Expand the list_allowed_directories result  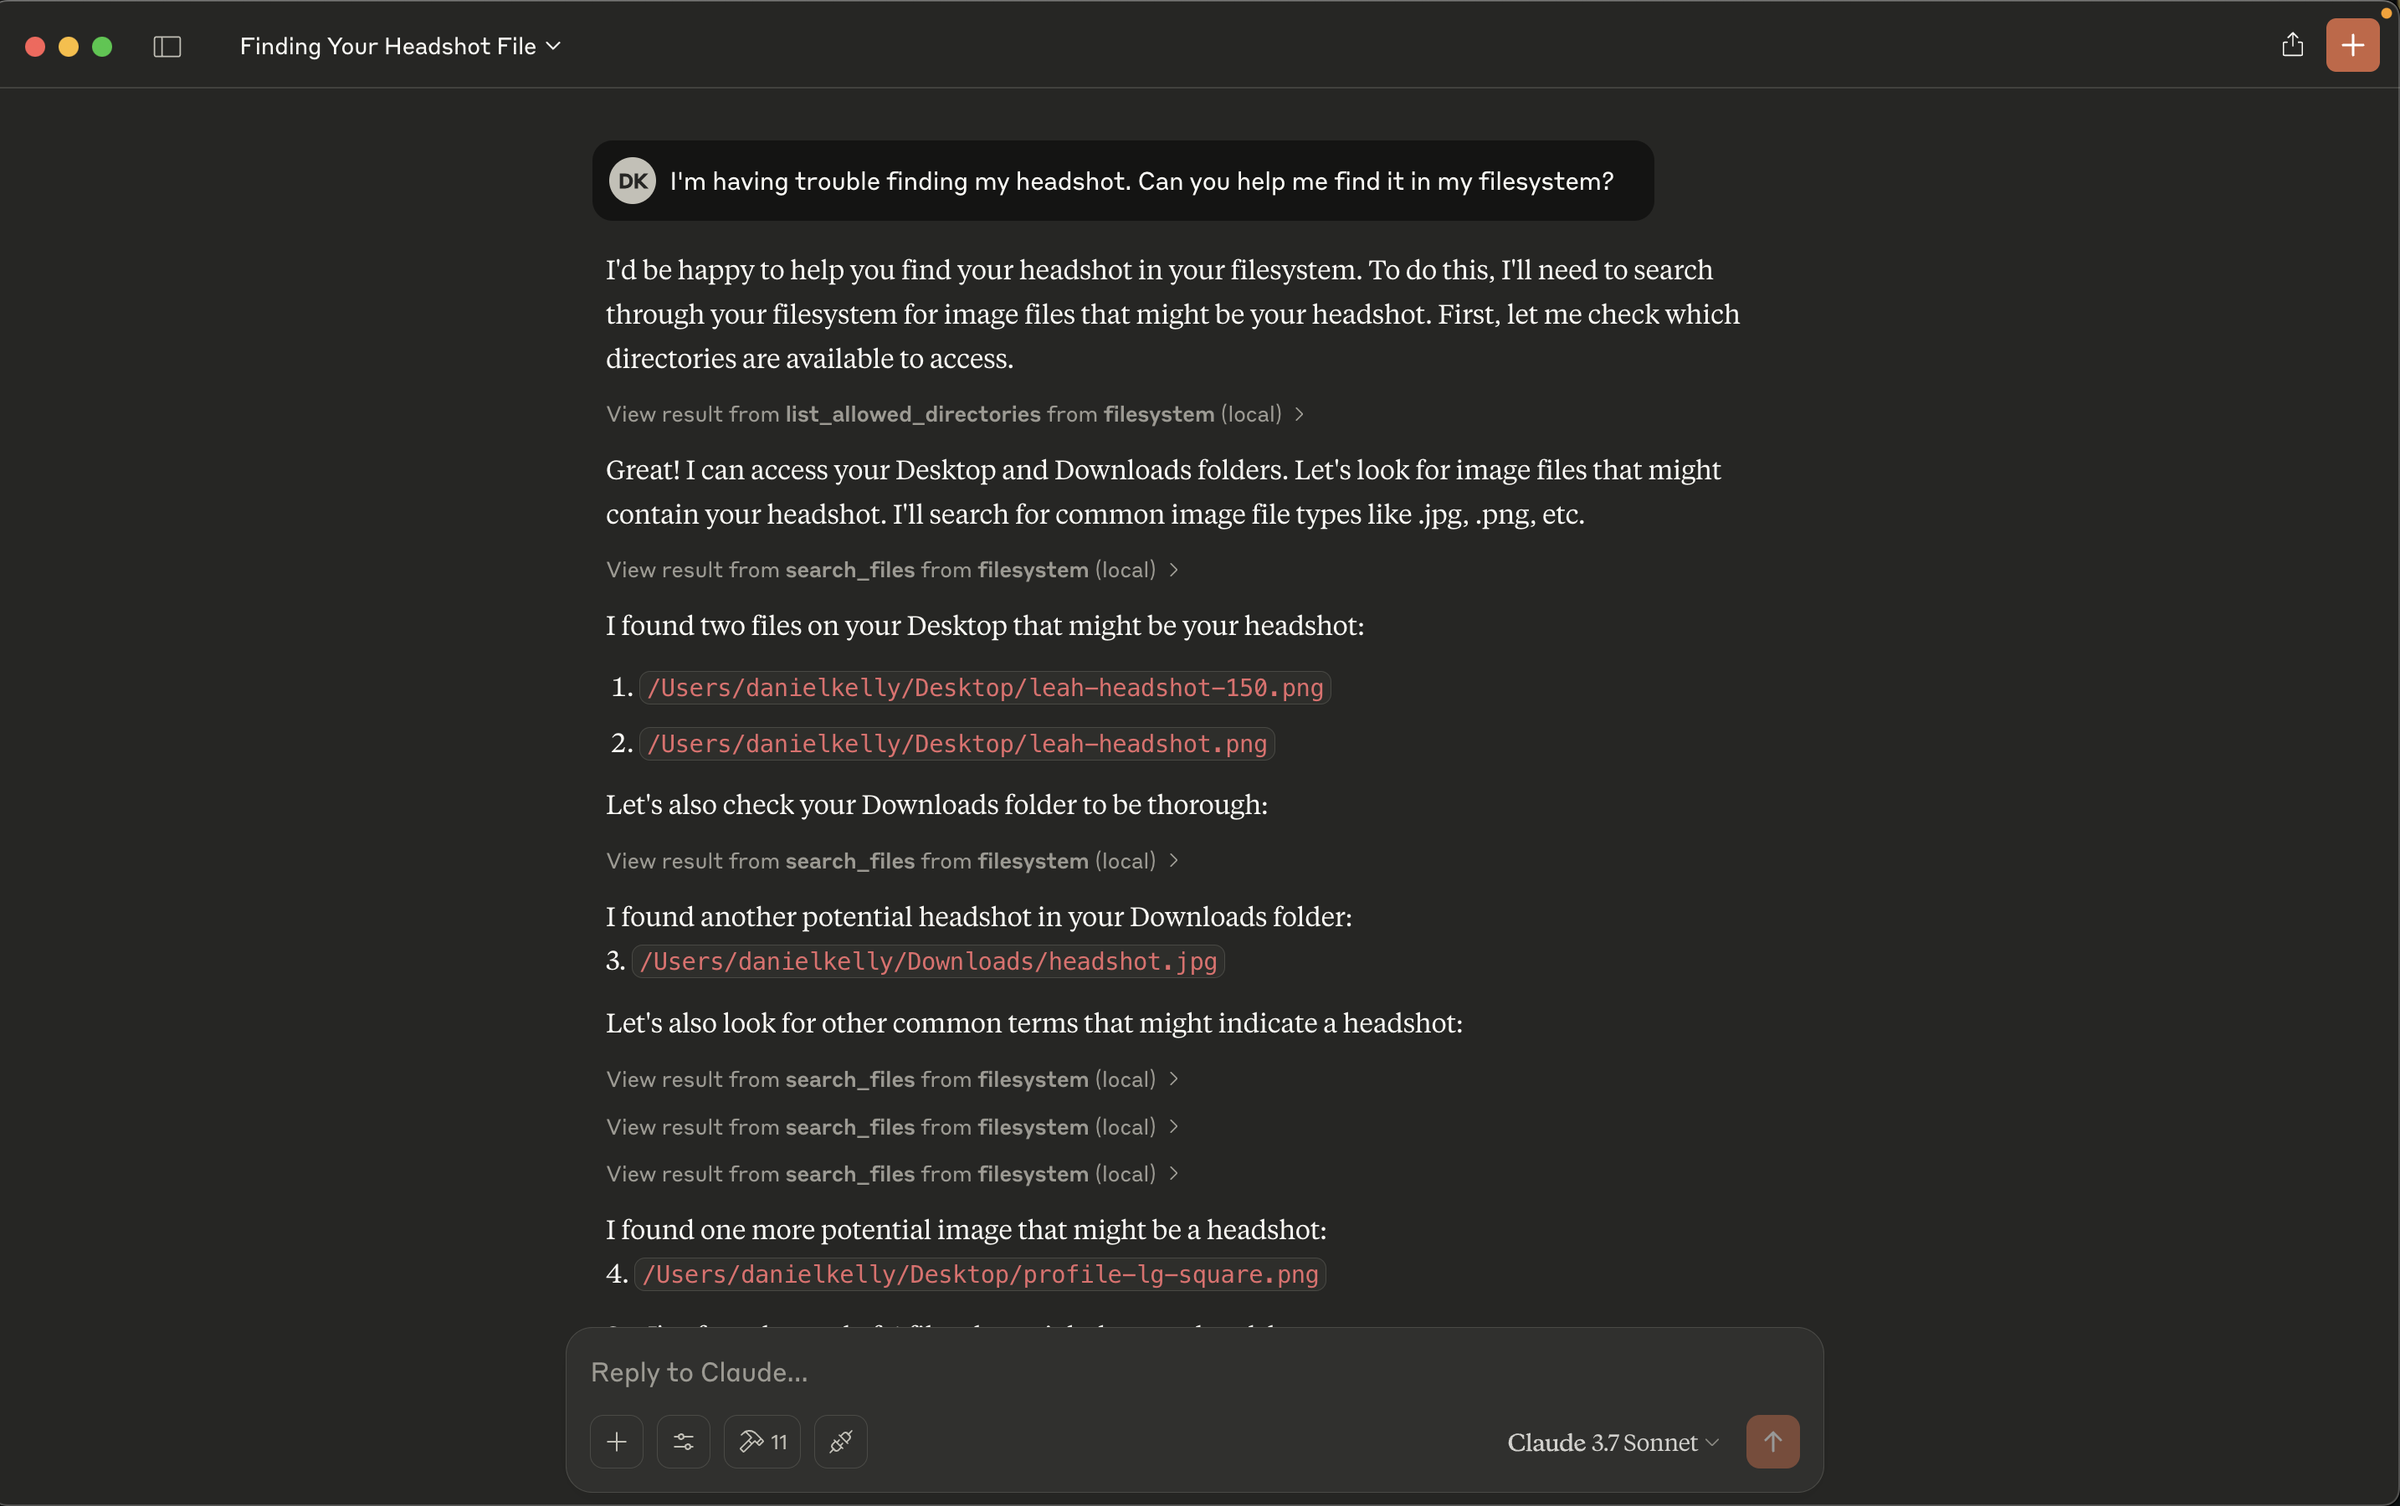coord(954,414)
